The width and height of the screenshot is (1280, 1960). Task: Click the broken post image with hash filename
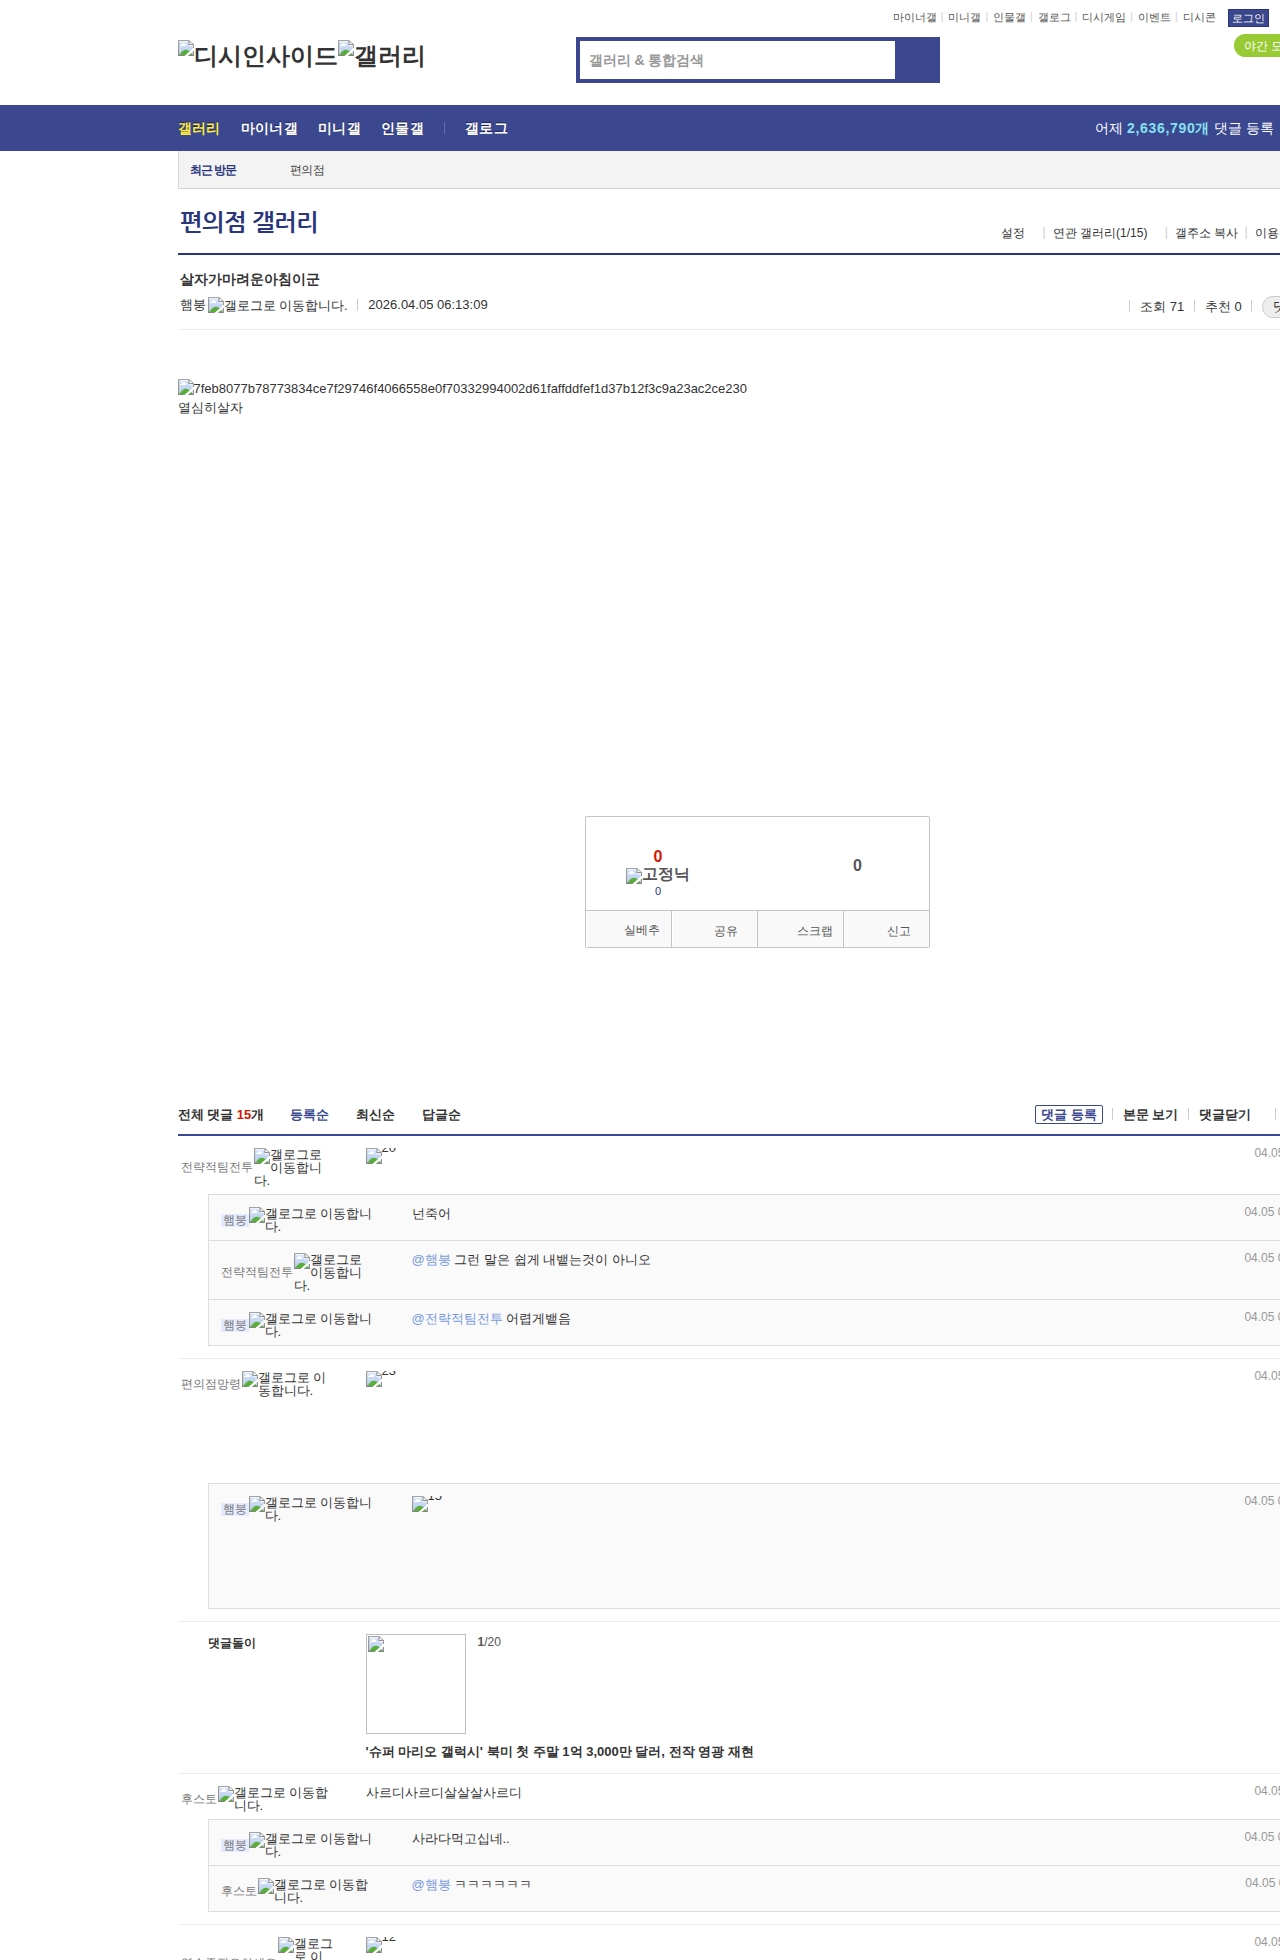(x=462, y=388)
